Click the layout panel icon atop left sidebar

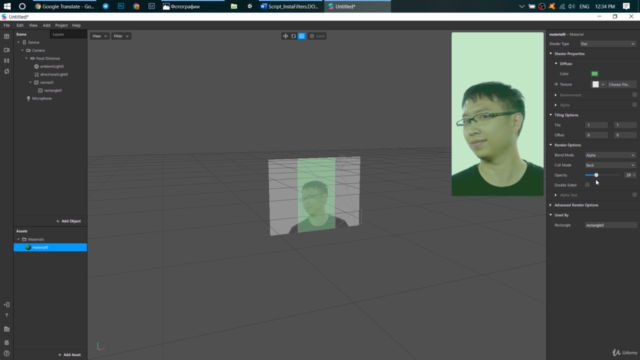point(7,37)
